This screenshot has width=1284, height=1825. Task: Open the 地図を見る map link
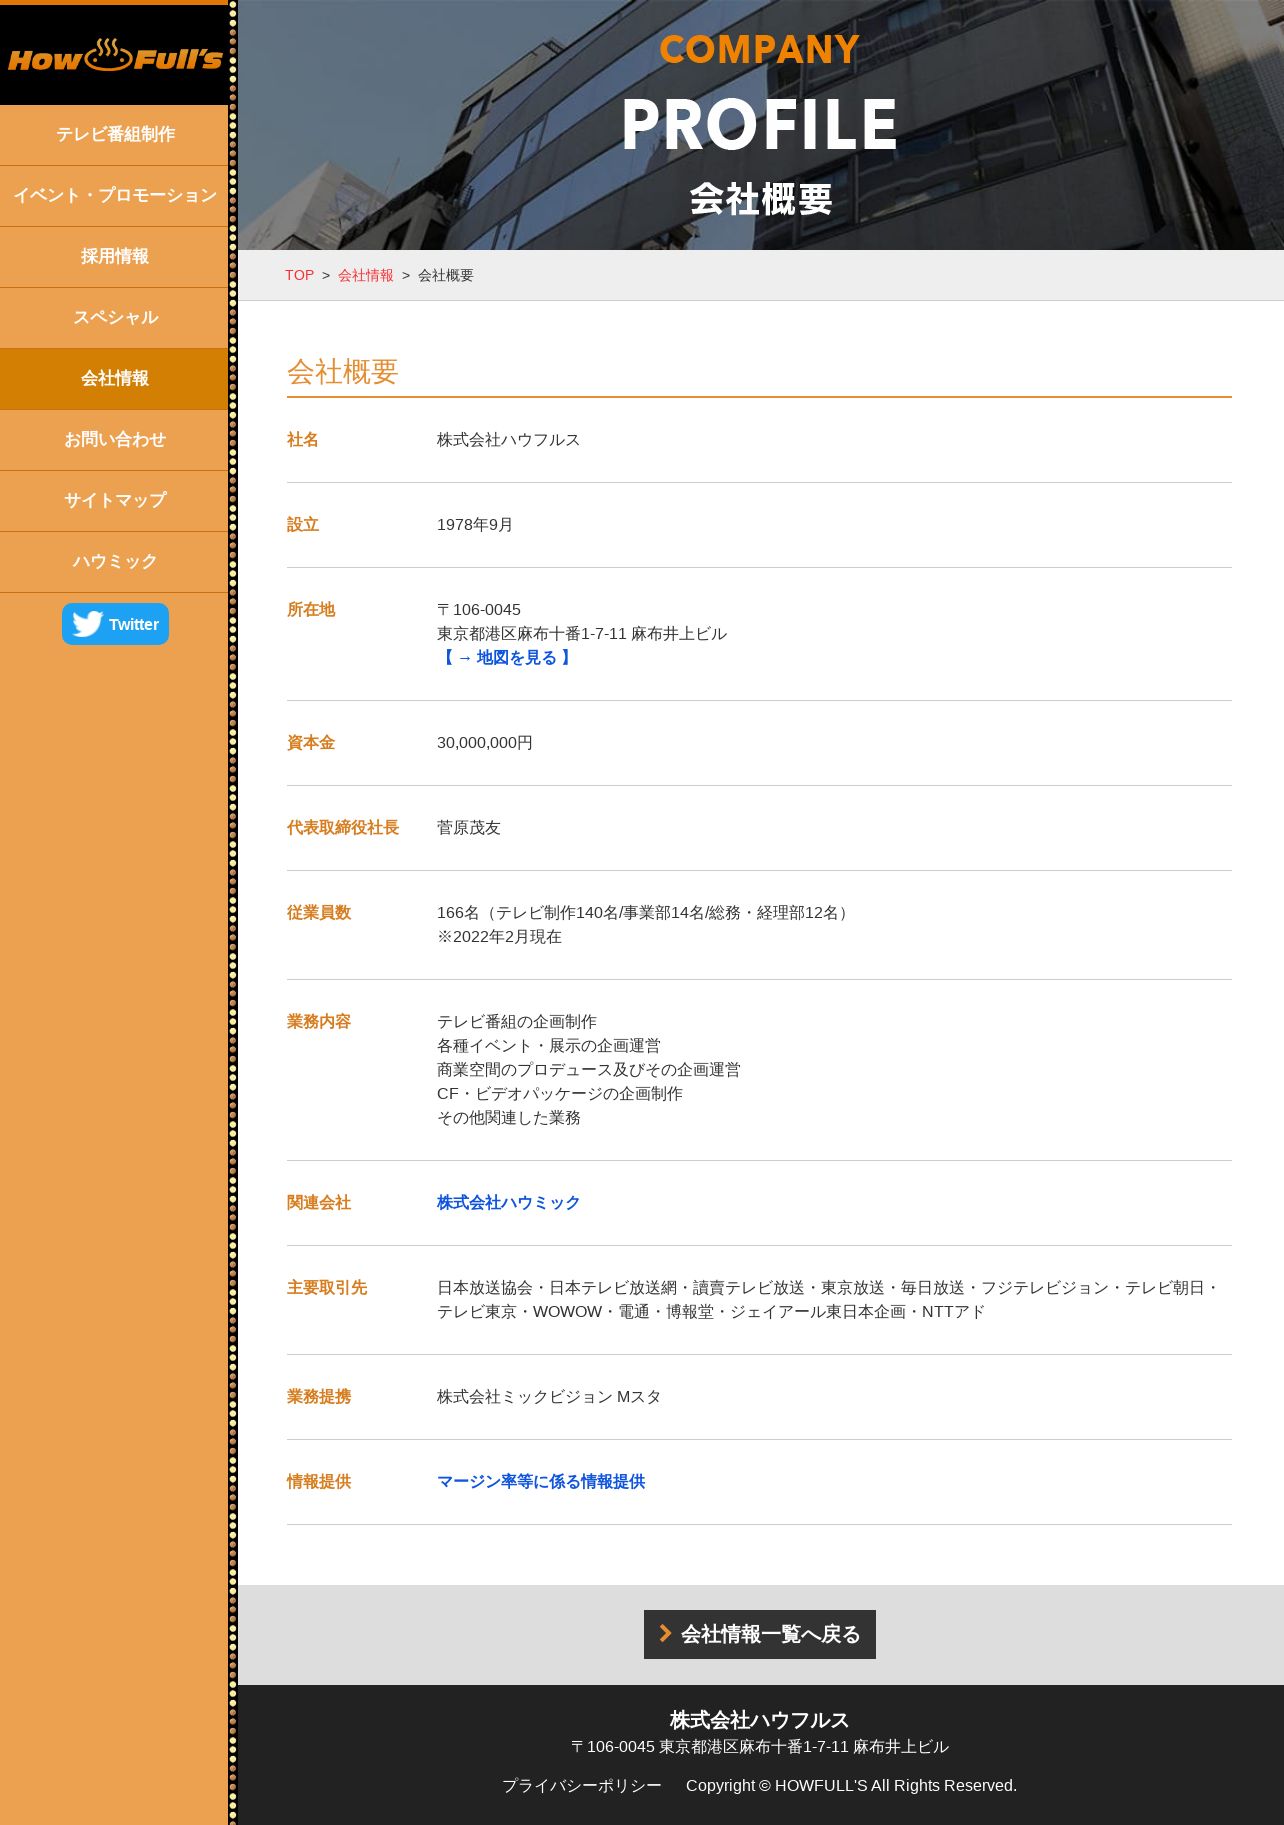click(x=507, y=658)
